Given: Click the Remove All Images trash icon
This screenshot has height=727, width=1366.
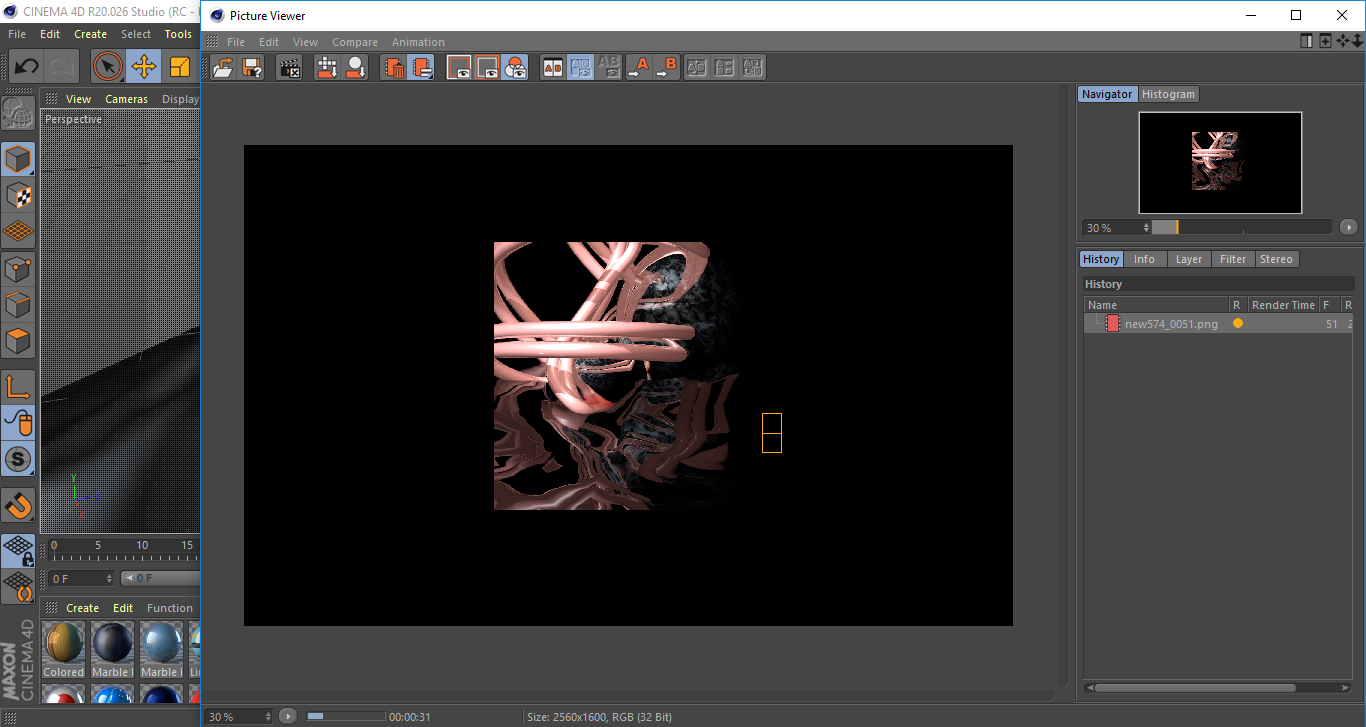Looking at the screenshot, I should click(393, 67).
